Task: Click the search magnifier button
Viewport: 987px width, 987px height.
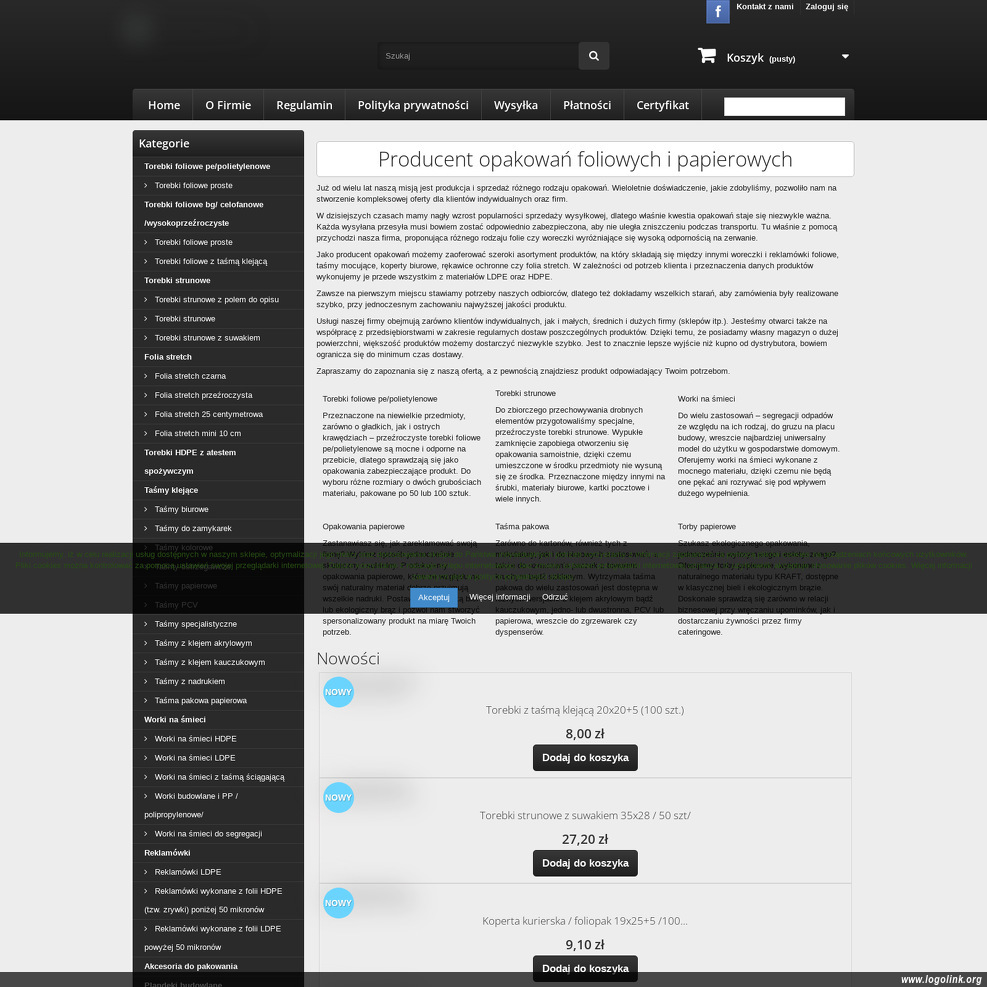Action: pyautogui.click(x=593, y=56)
